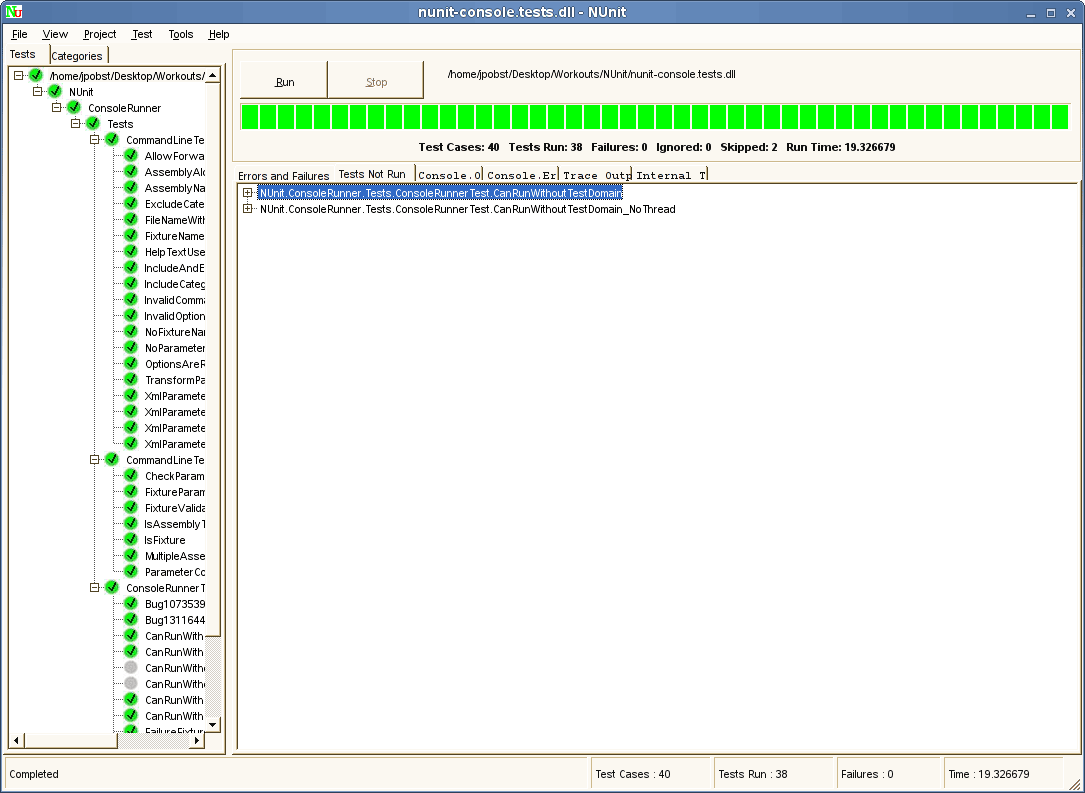Viewport: 1085px width, 793px height.
Task: Open the Console.Er tab
Action: tap(521, 175)
